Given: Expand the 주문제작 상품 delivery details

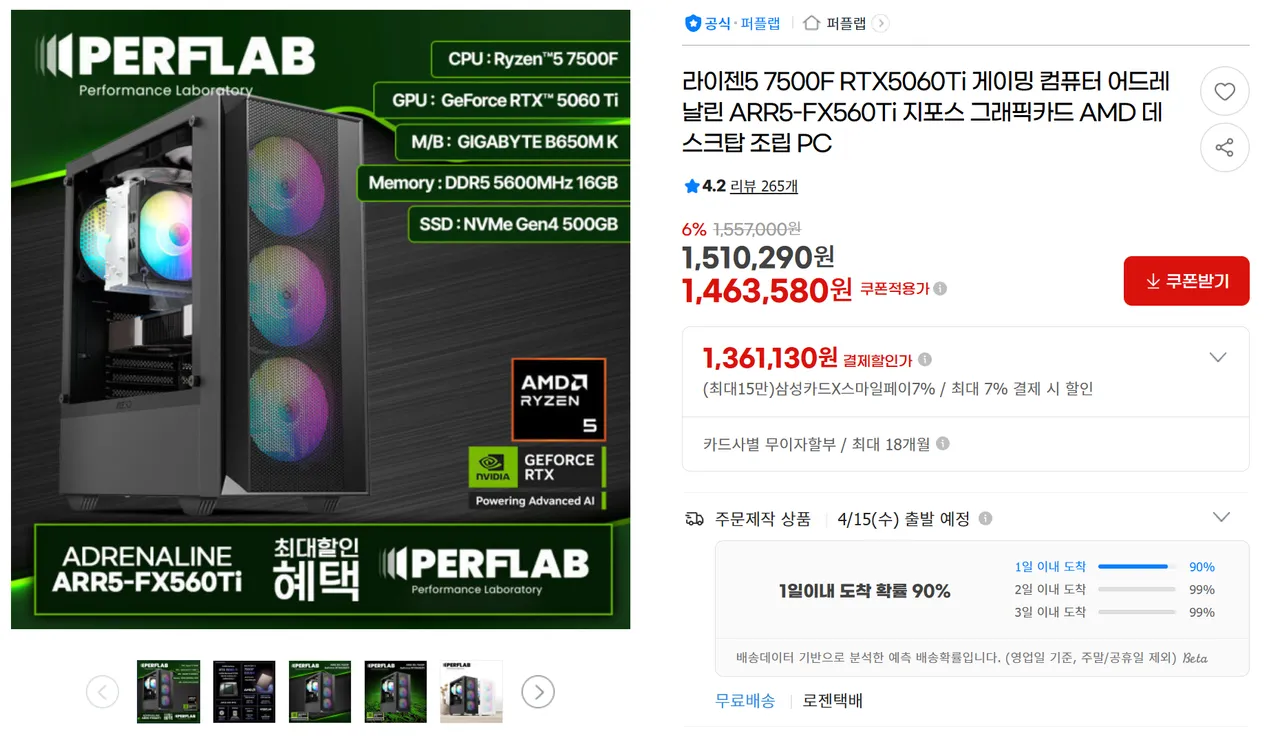Looking at the screenshot, I should [1221, 517].
